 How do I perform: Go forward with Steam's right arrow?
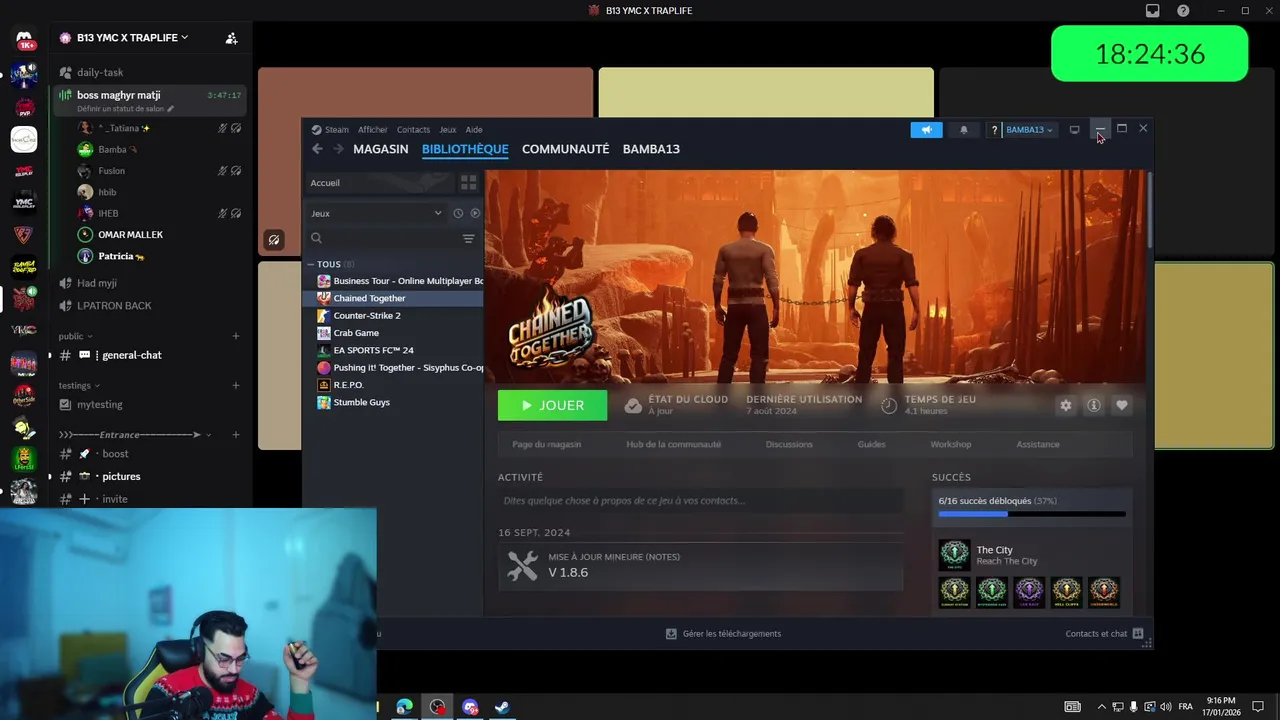click(338, 149)
